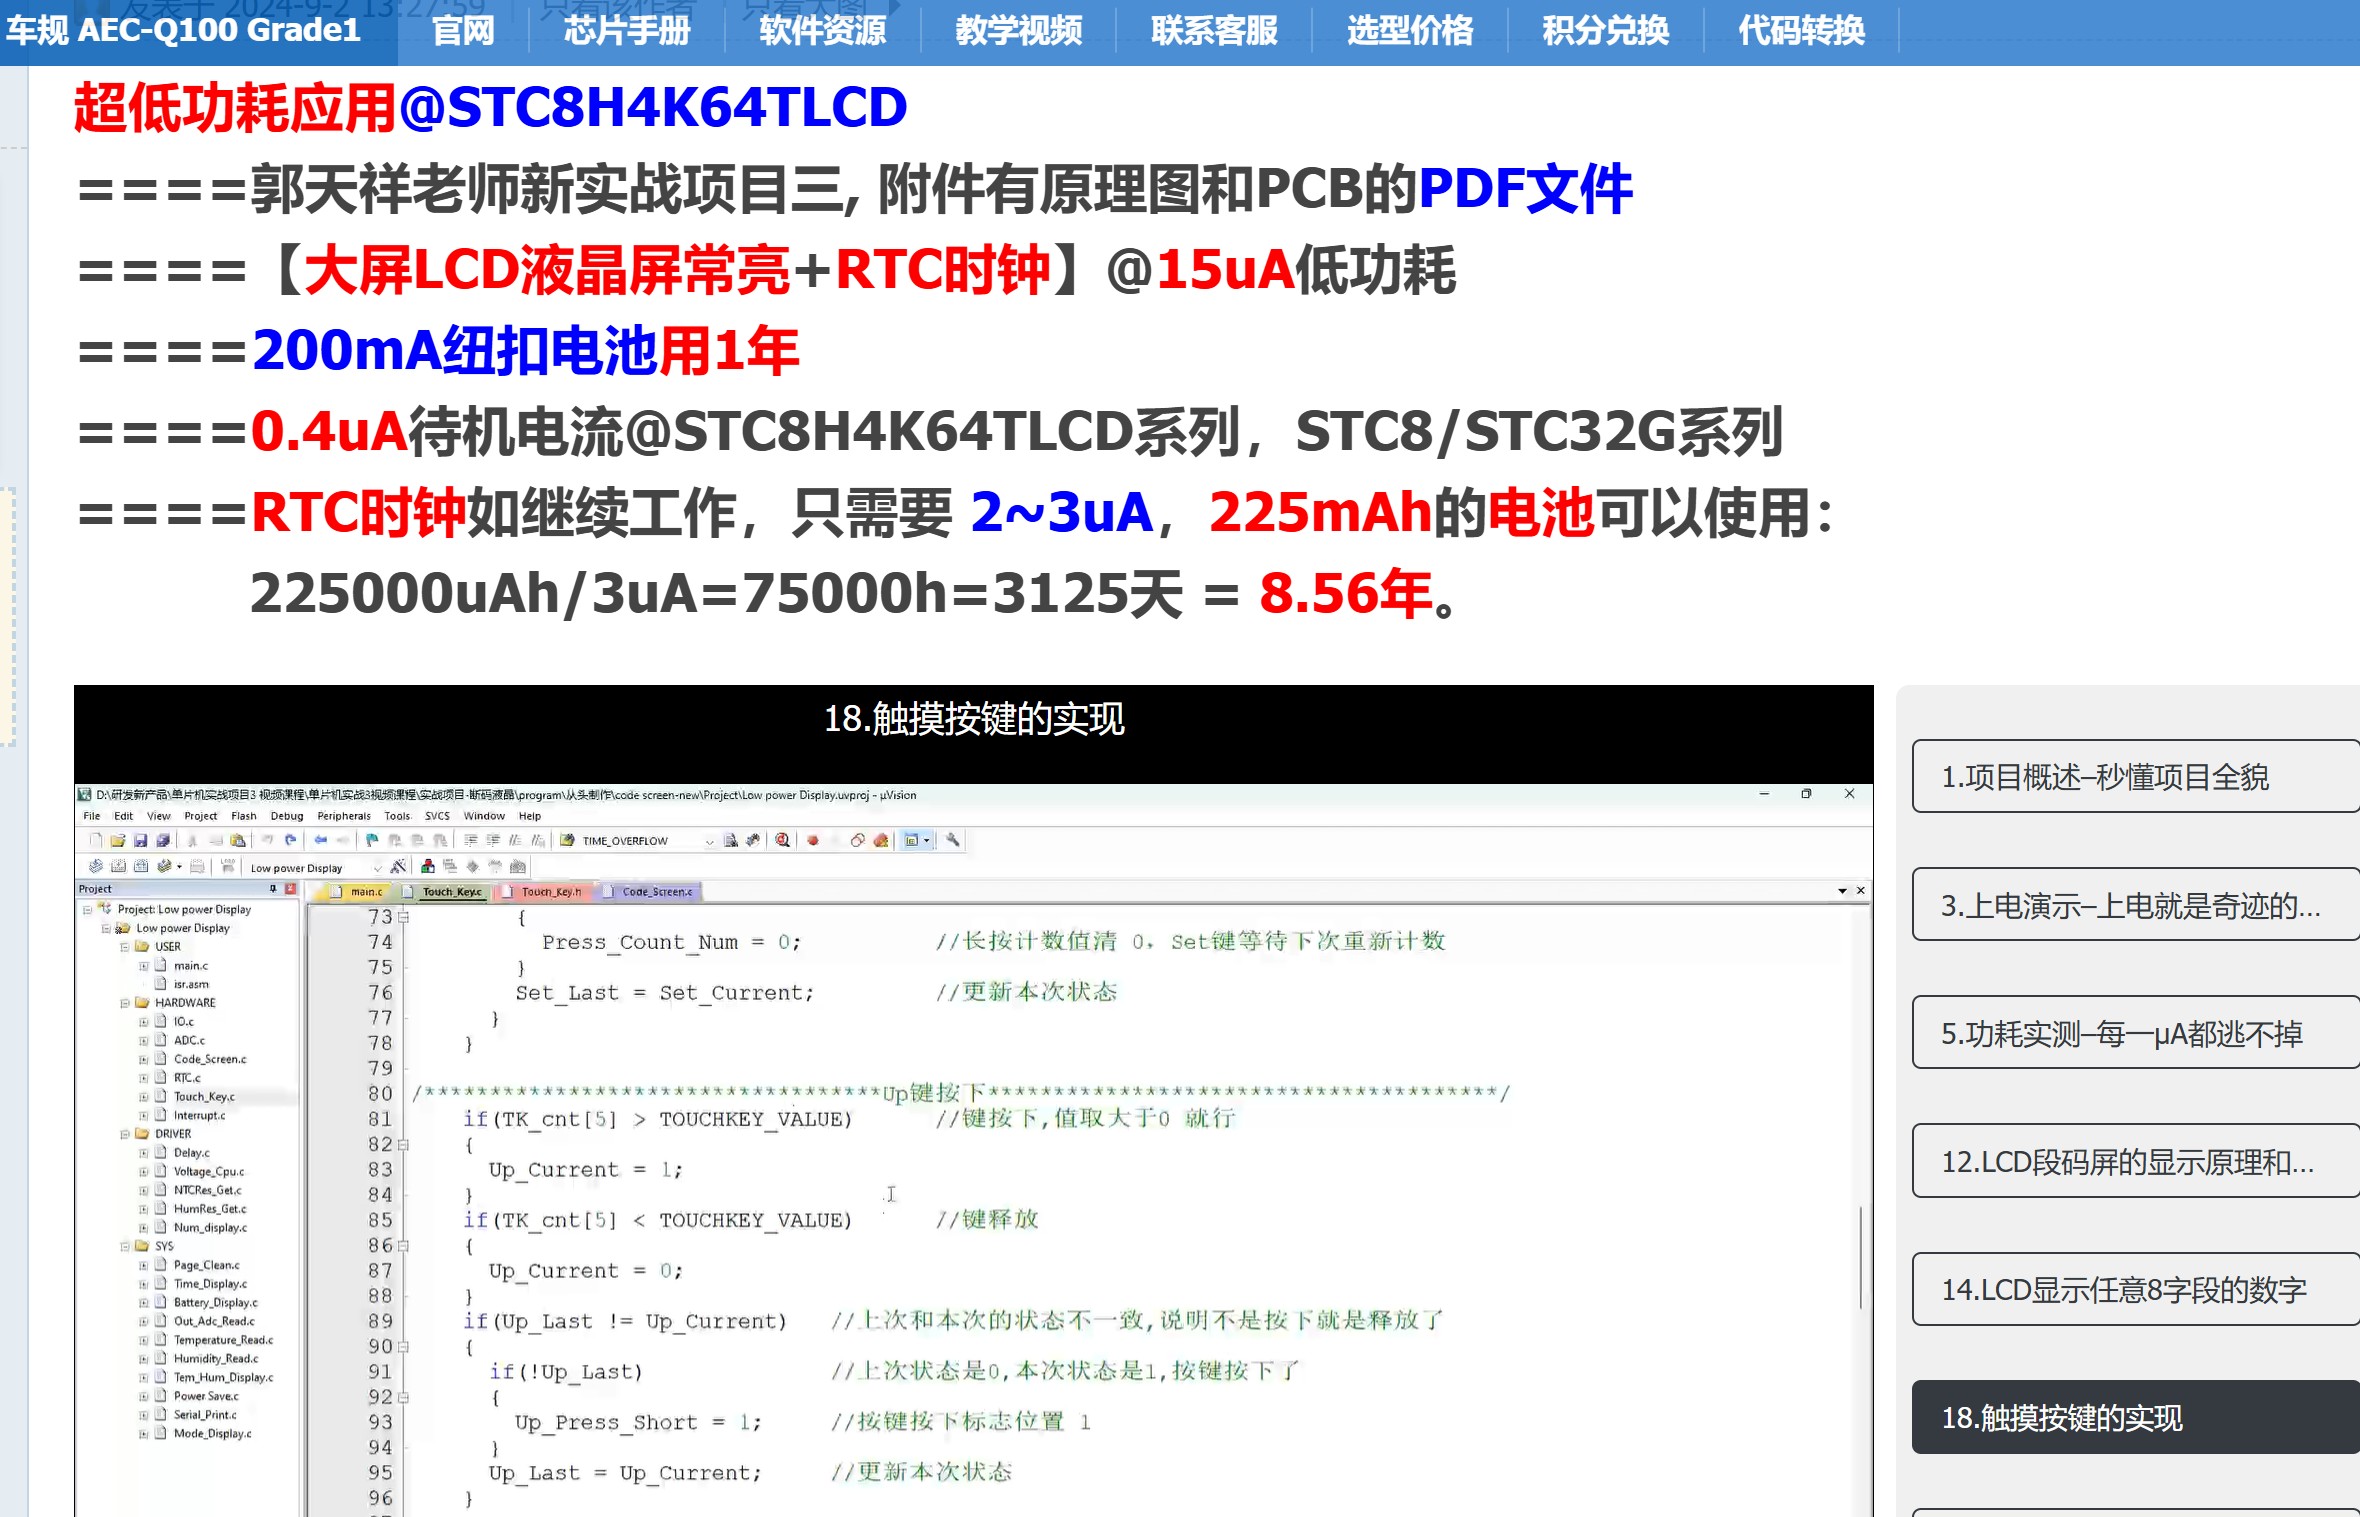The height and width of the screenshot is (1517, 2360).
Task: Select Power Save.c in the project tree
Action: (206, 1396)
